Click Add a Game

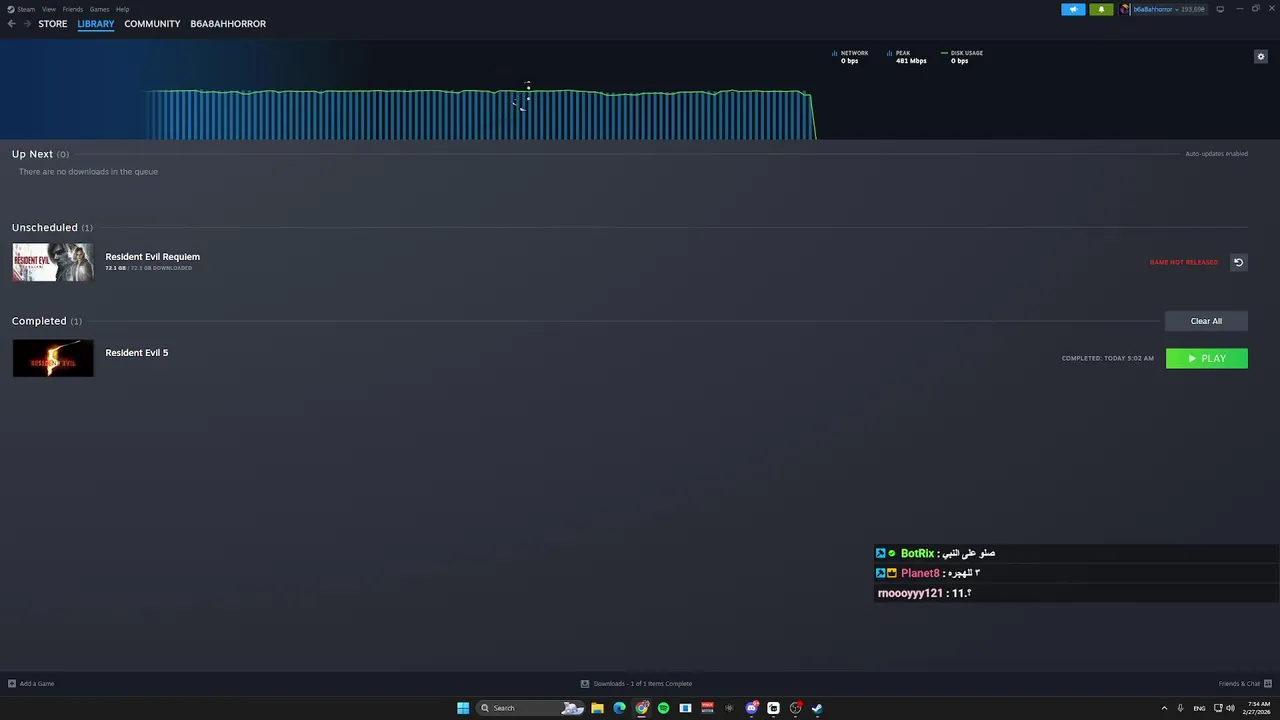(x=31, y=684)
